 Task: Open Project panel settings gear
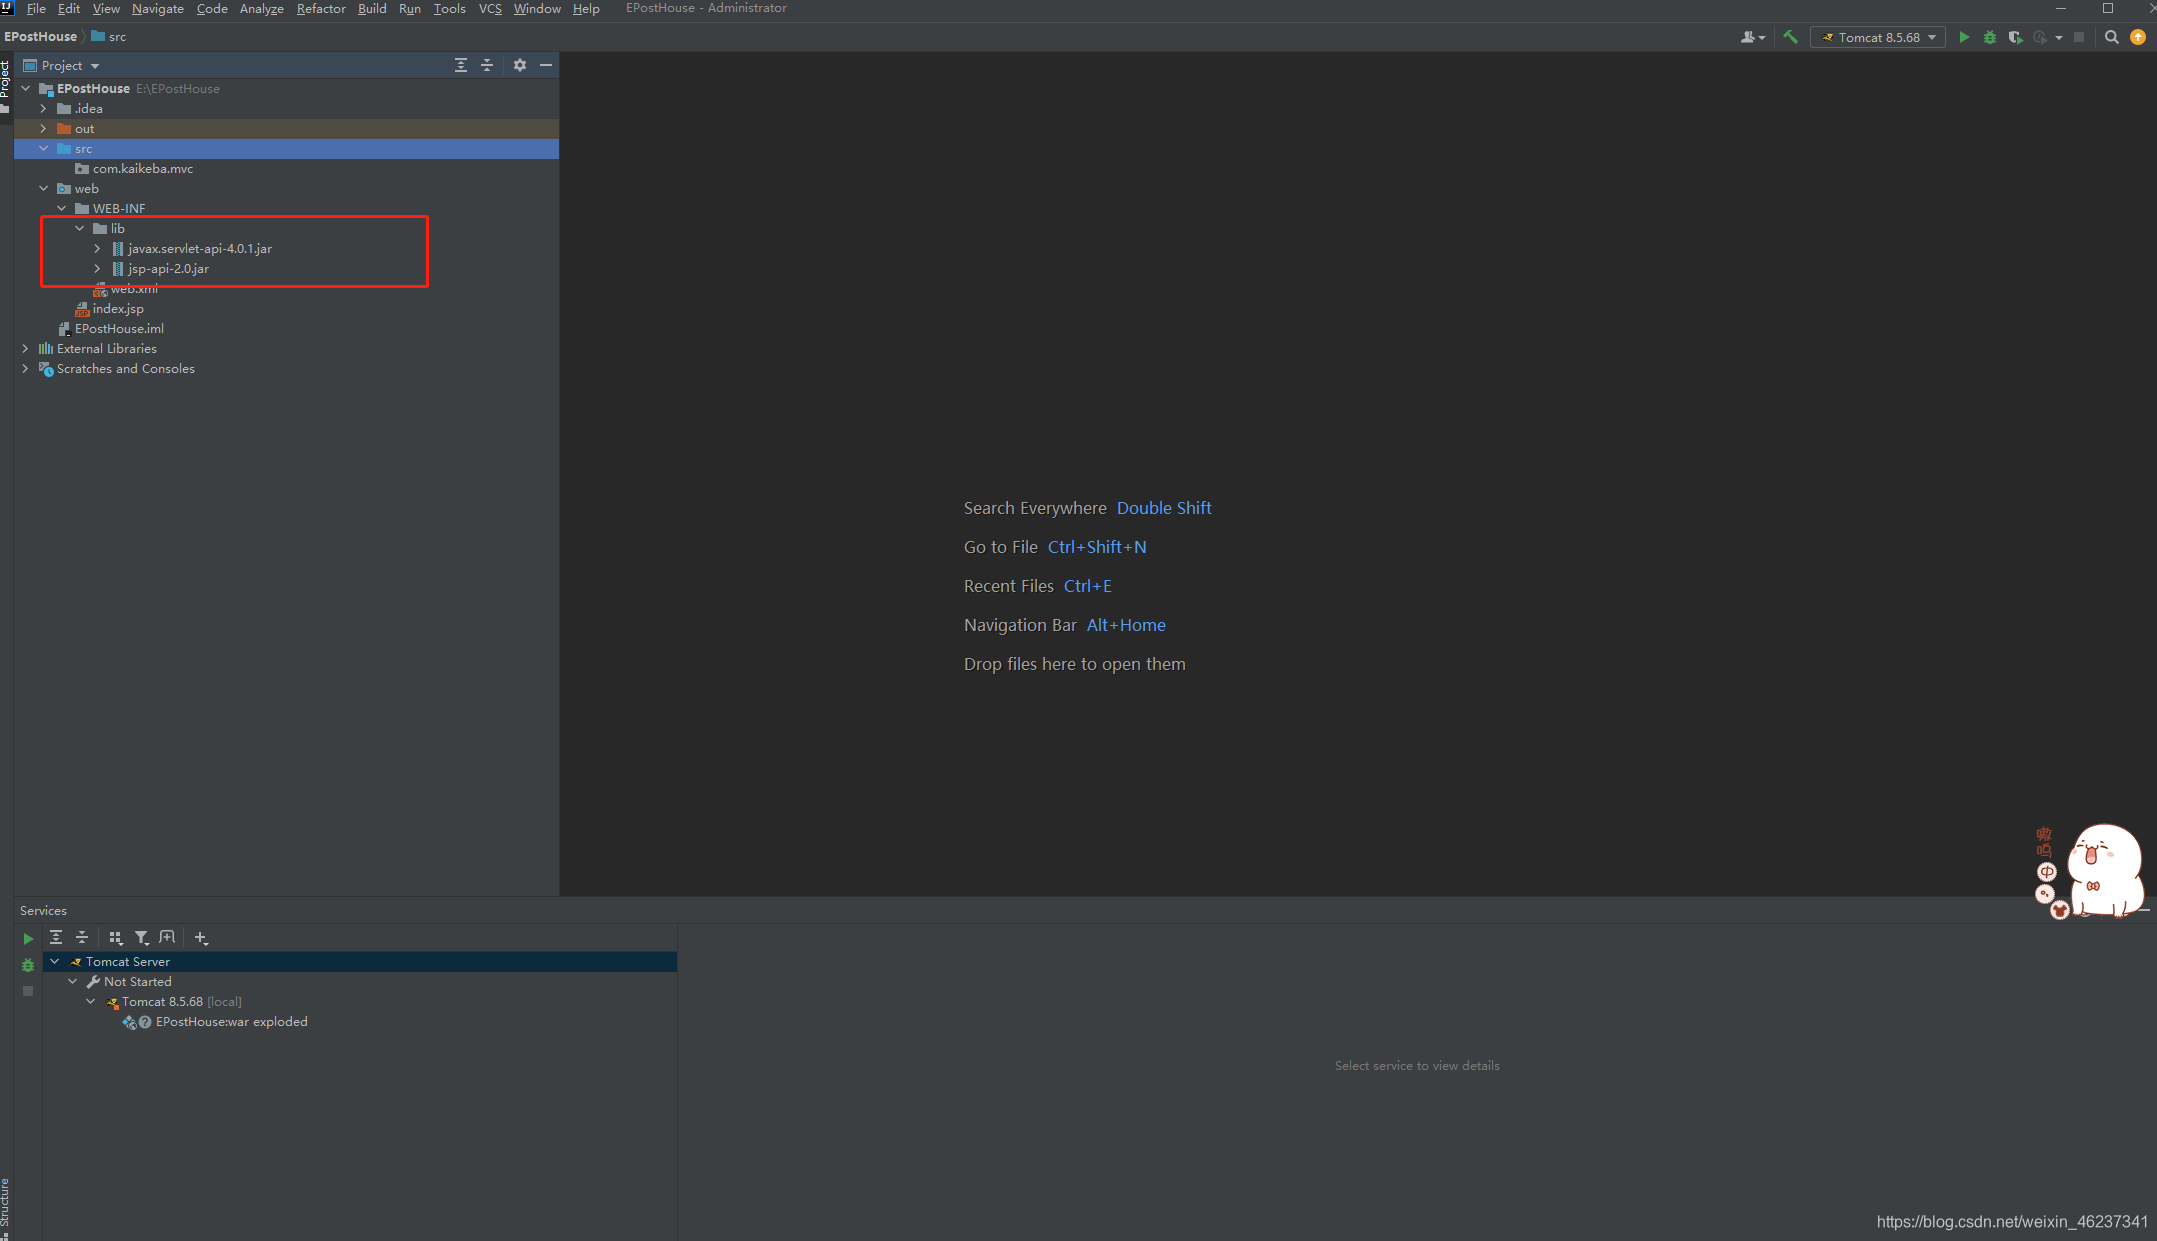520,65
